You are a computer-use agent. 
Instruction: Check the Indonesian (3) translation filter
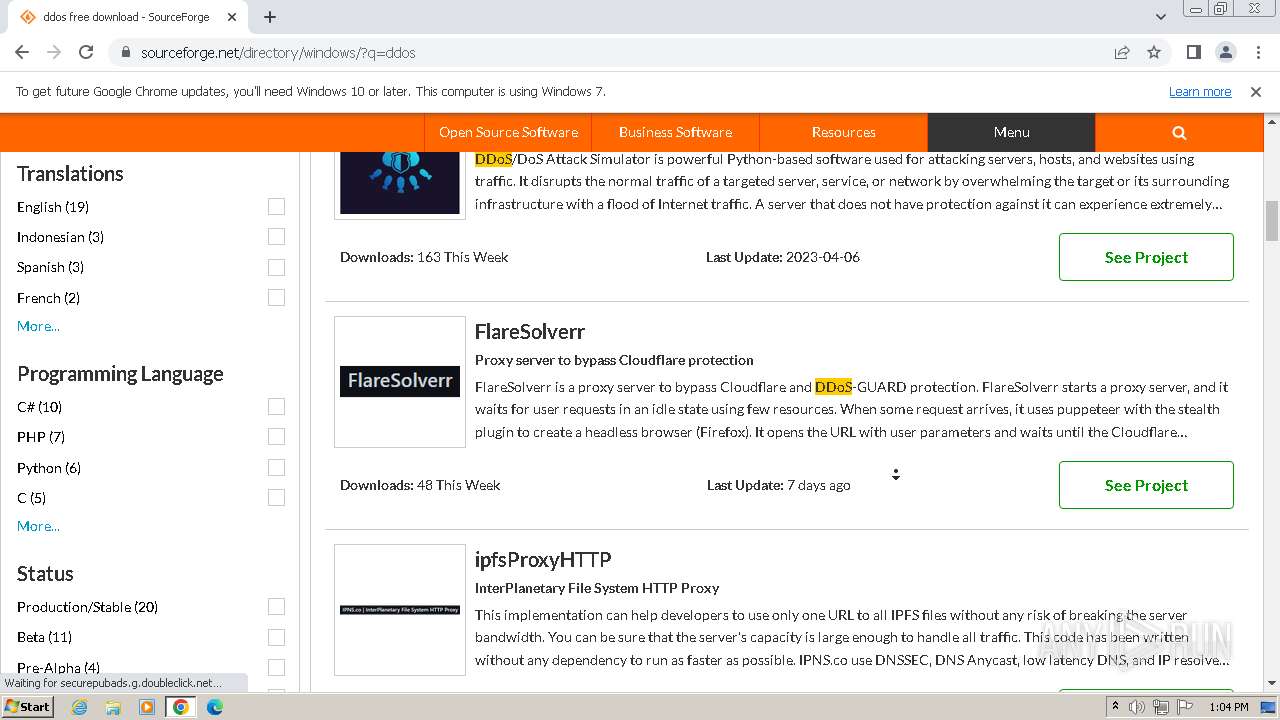click(276, 237)
